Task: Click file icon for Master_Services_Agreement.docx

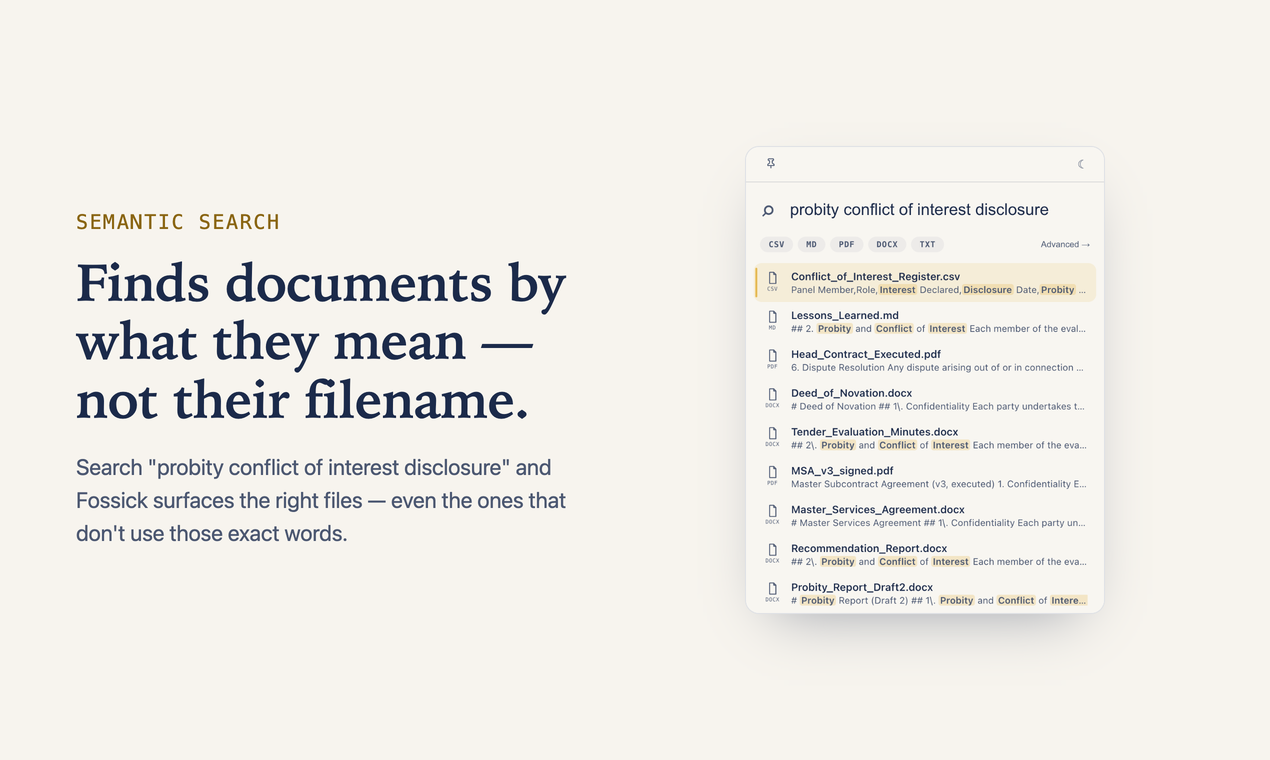Action: pos(772,512)
